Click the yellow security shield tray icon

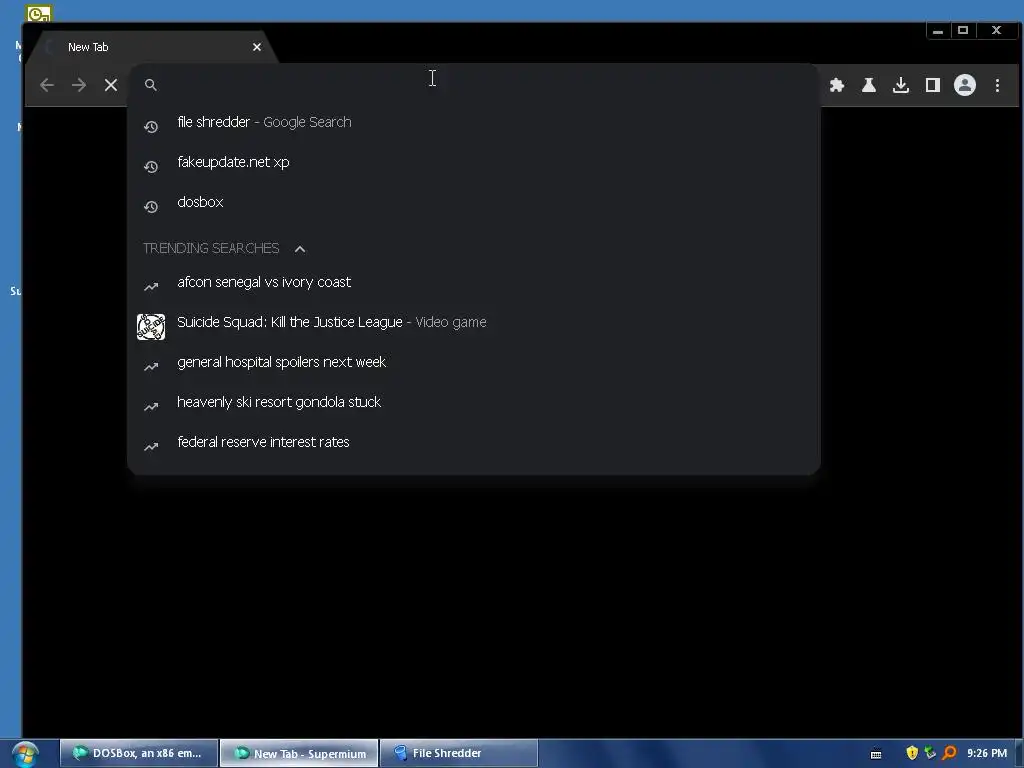(x=912, y=753)
